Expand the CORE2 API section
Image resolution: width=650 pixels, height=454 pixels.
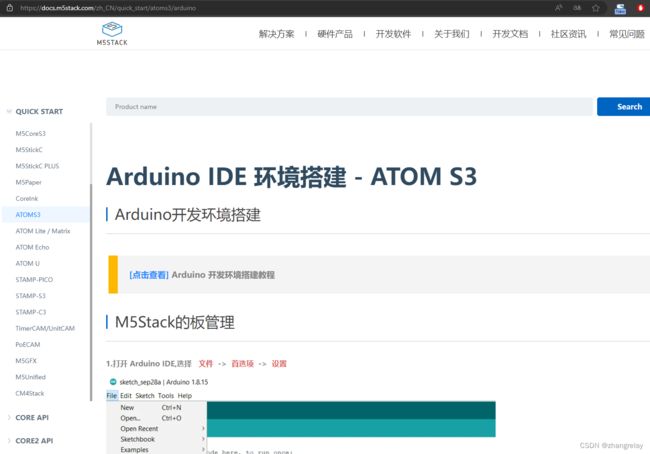click(9, 441)
